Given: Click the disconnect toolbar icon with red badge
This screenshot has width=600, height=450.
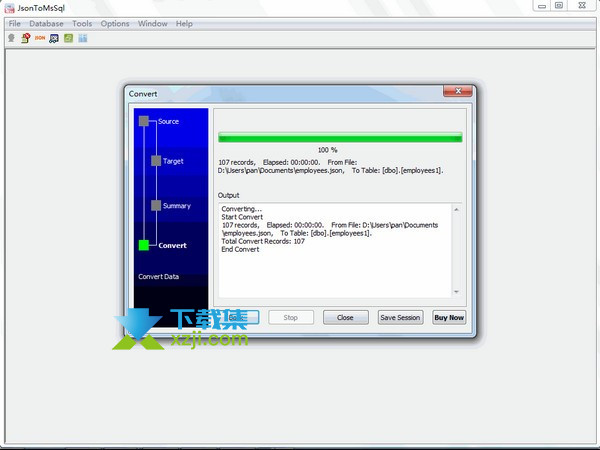Looking at the screenshot, I should (x=26, y=38).
